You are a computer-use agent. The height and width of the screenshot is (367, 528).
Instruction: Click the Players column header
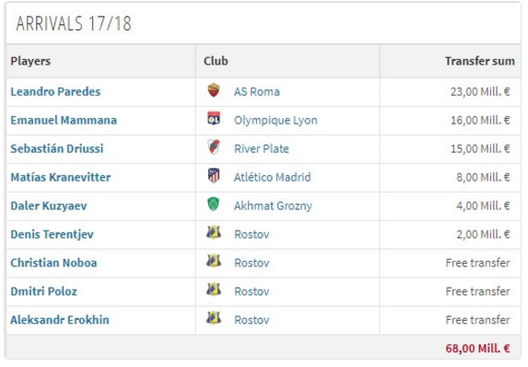pyautogui.click(x=31, y=61)
